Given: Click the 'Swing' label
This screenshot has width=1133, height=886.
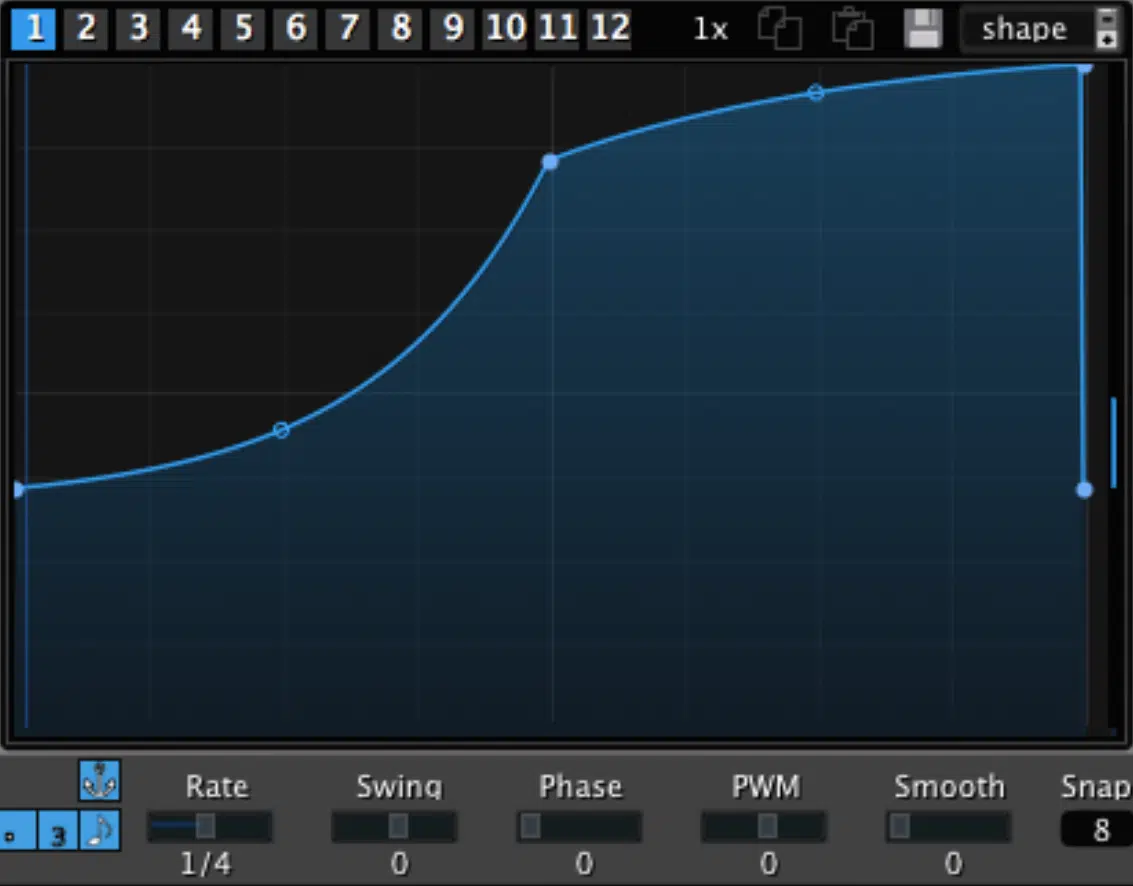Looking at the screenshot, I should [x=399, y=786].
